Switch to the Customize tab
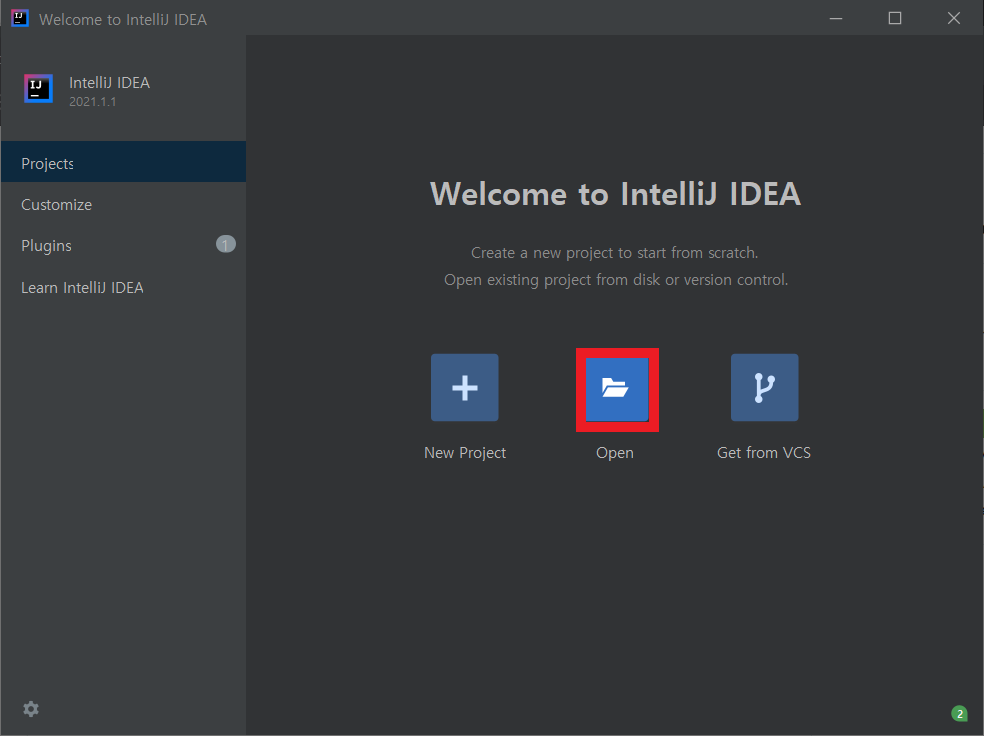Image resolution: width=984 pixels, height=736 pixels. coord(124,205)
